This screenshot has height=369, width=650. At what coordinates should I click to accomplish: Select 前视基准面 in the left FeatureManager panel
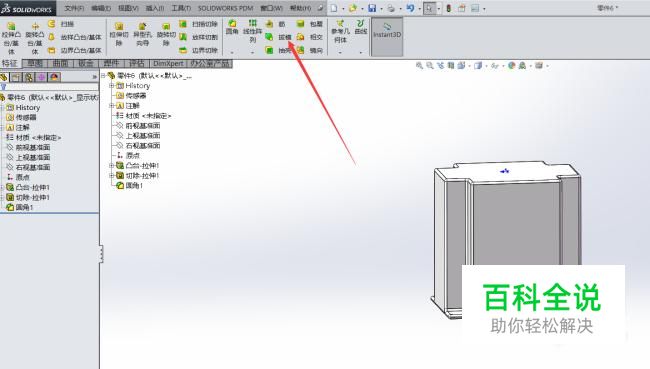click(x=28, y=147)
